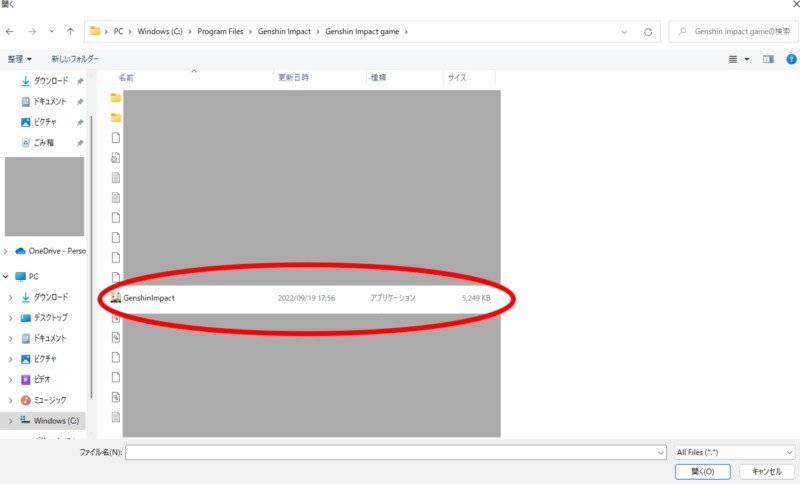Click the first yellow folder icon
Image resolution: width=800 pixels, height=484 pixels.
116,97
